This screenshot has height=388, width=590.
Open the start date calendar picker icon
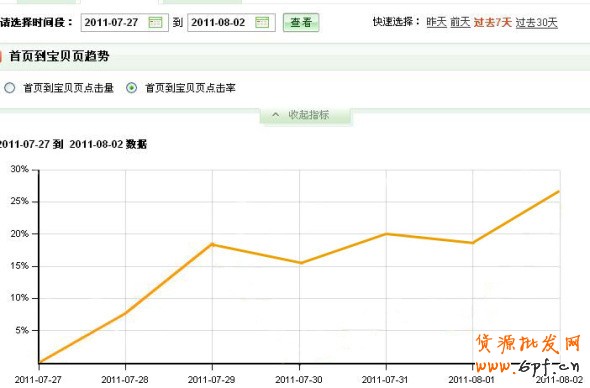155,22
